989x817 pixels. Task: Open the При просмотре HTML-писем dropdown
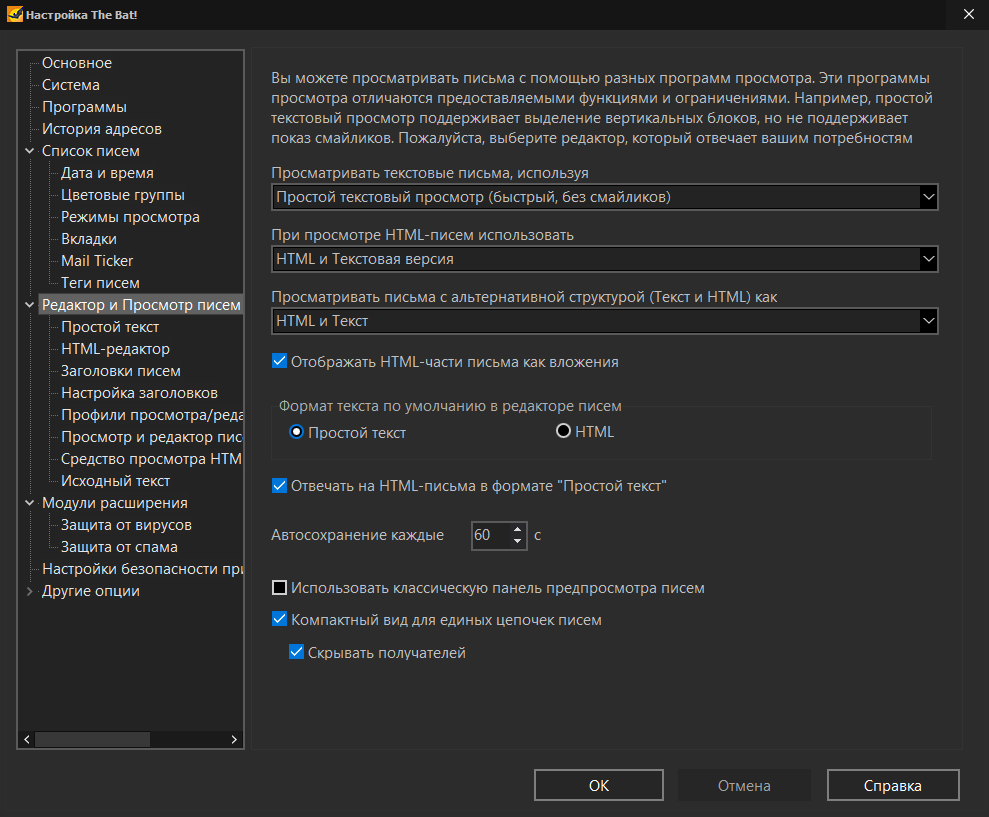pyautogui.click(x=928, y=260)
